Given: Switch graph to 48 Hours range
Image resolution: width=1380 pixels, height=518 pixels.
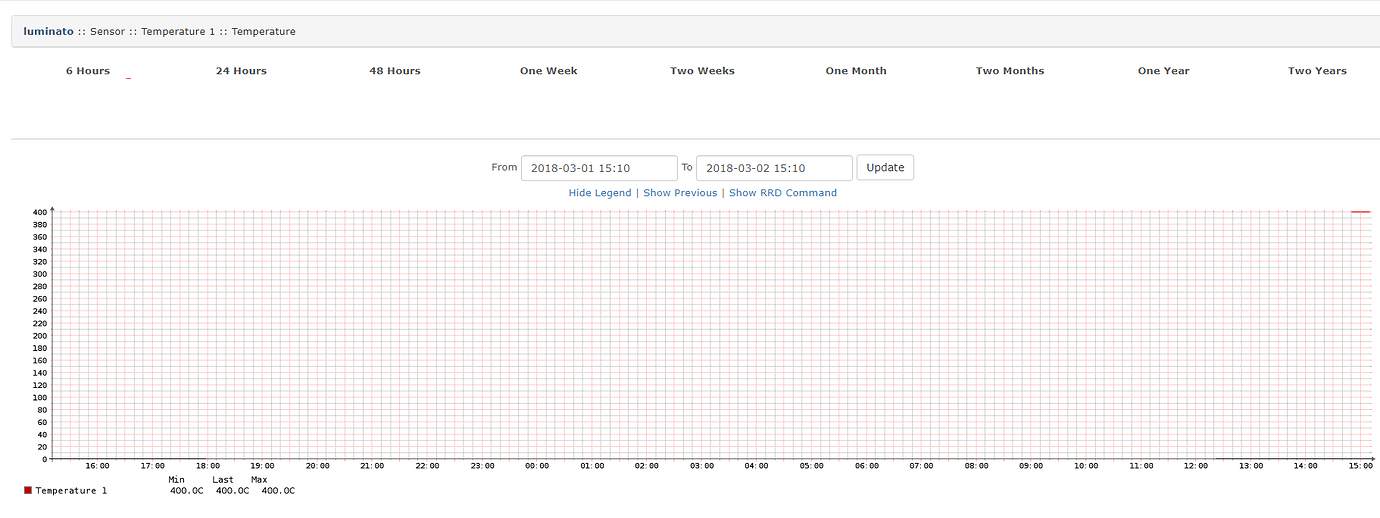Looking at the screenshot, I should click(x=395, y=71).
